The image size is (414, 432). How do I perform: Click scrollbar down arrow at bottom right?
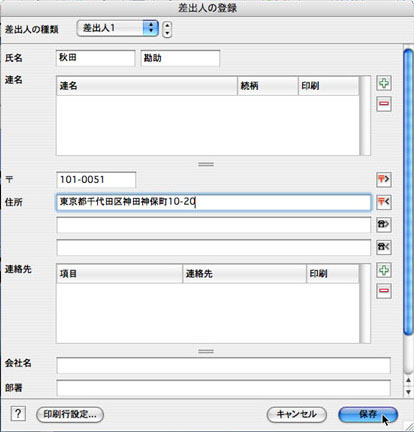(408, 392)
